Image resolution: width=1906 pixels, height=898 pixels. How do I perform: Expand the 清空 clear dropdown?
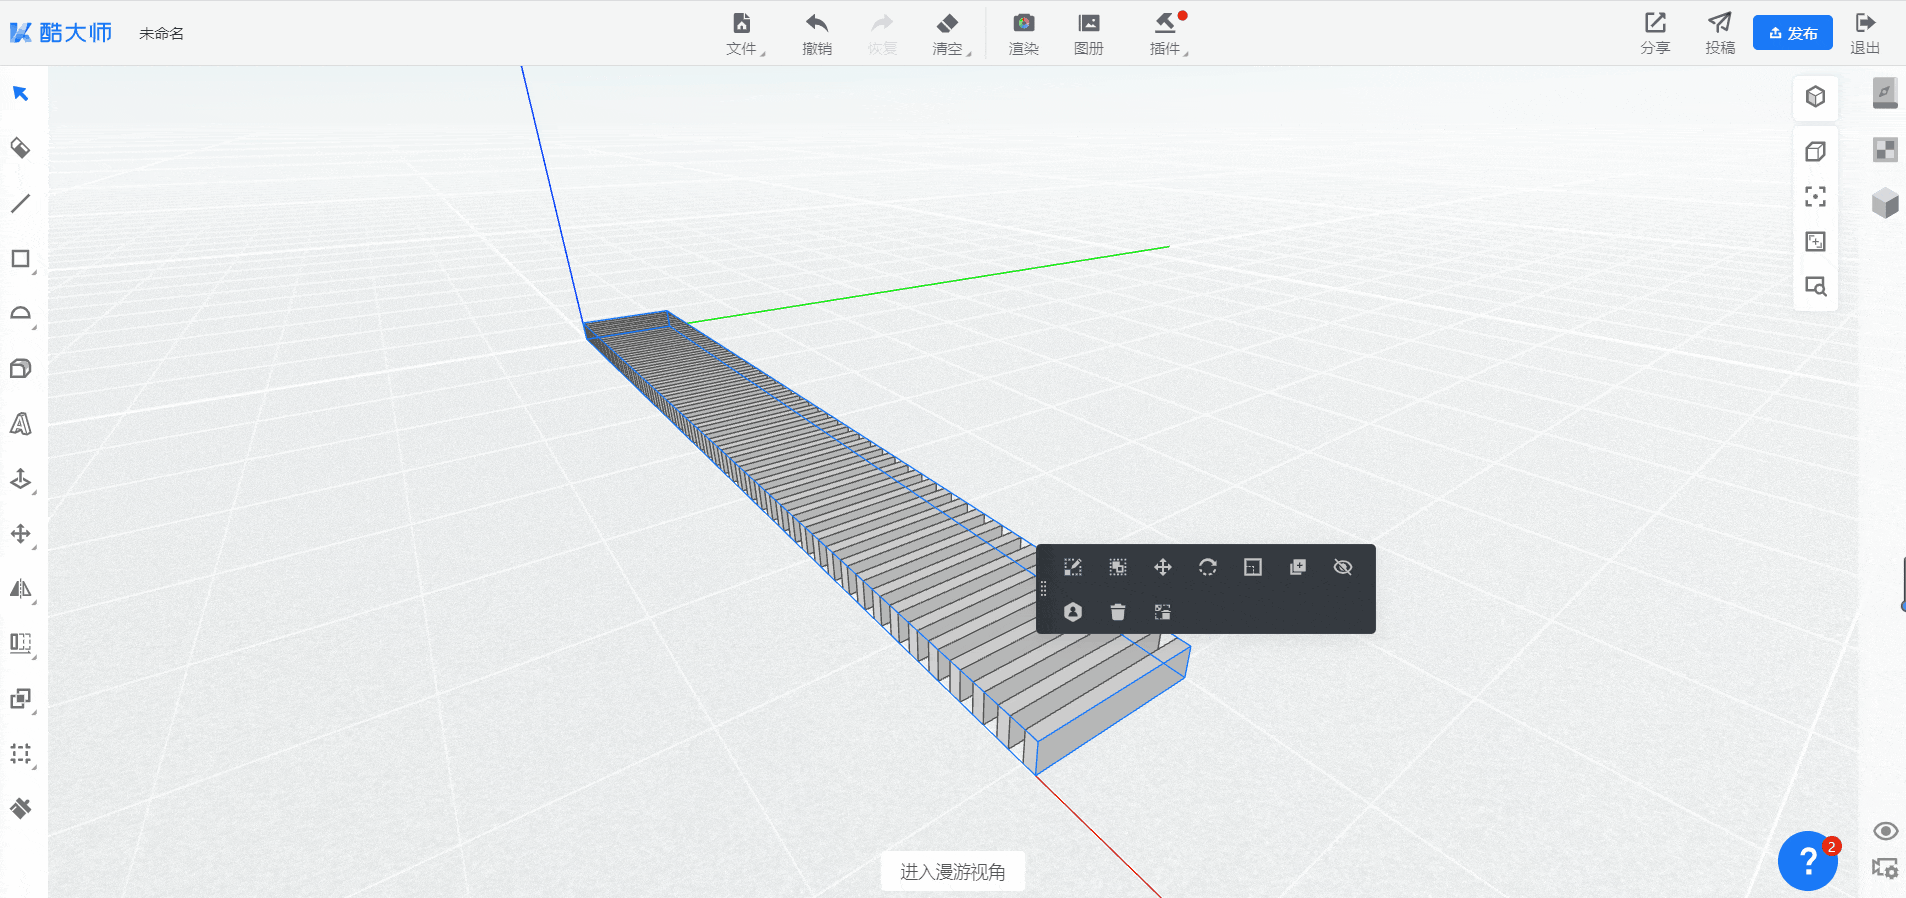coord(949,33)
